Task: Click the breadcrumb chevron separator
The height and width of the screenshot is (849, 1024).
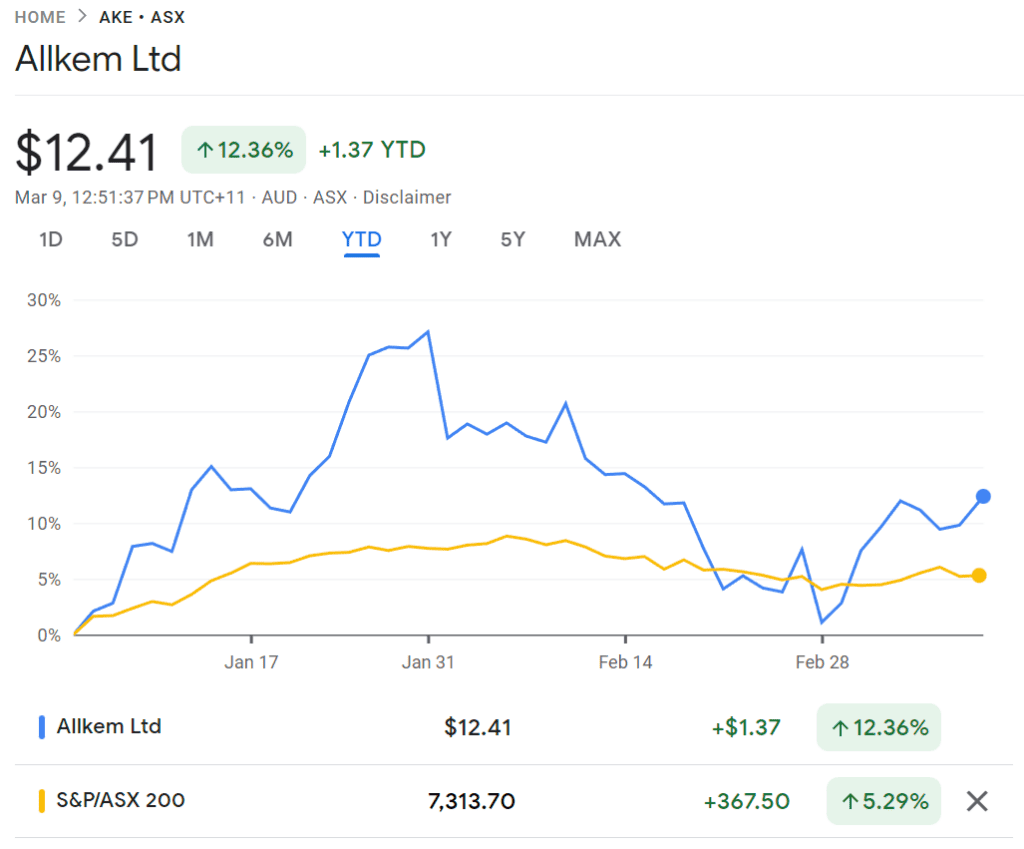Action: pyautogui.click(x=82, y=16)
